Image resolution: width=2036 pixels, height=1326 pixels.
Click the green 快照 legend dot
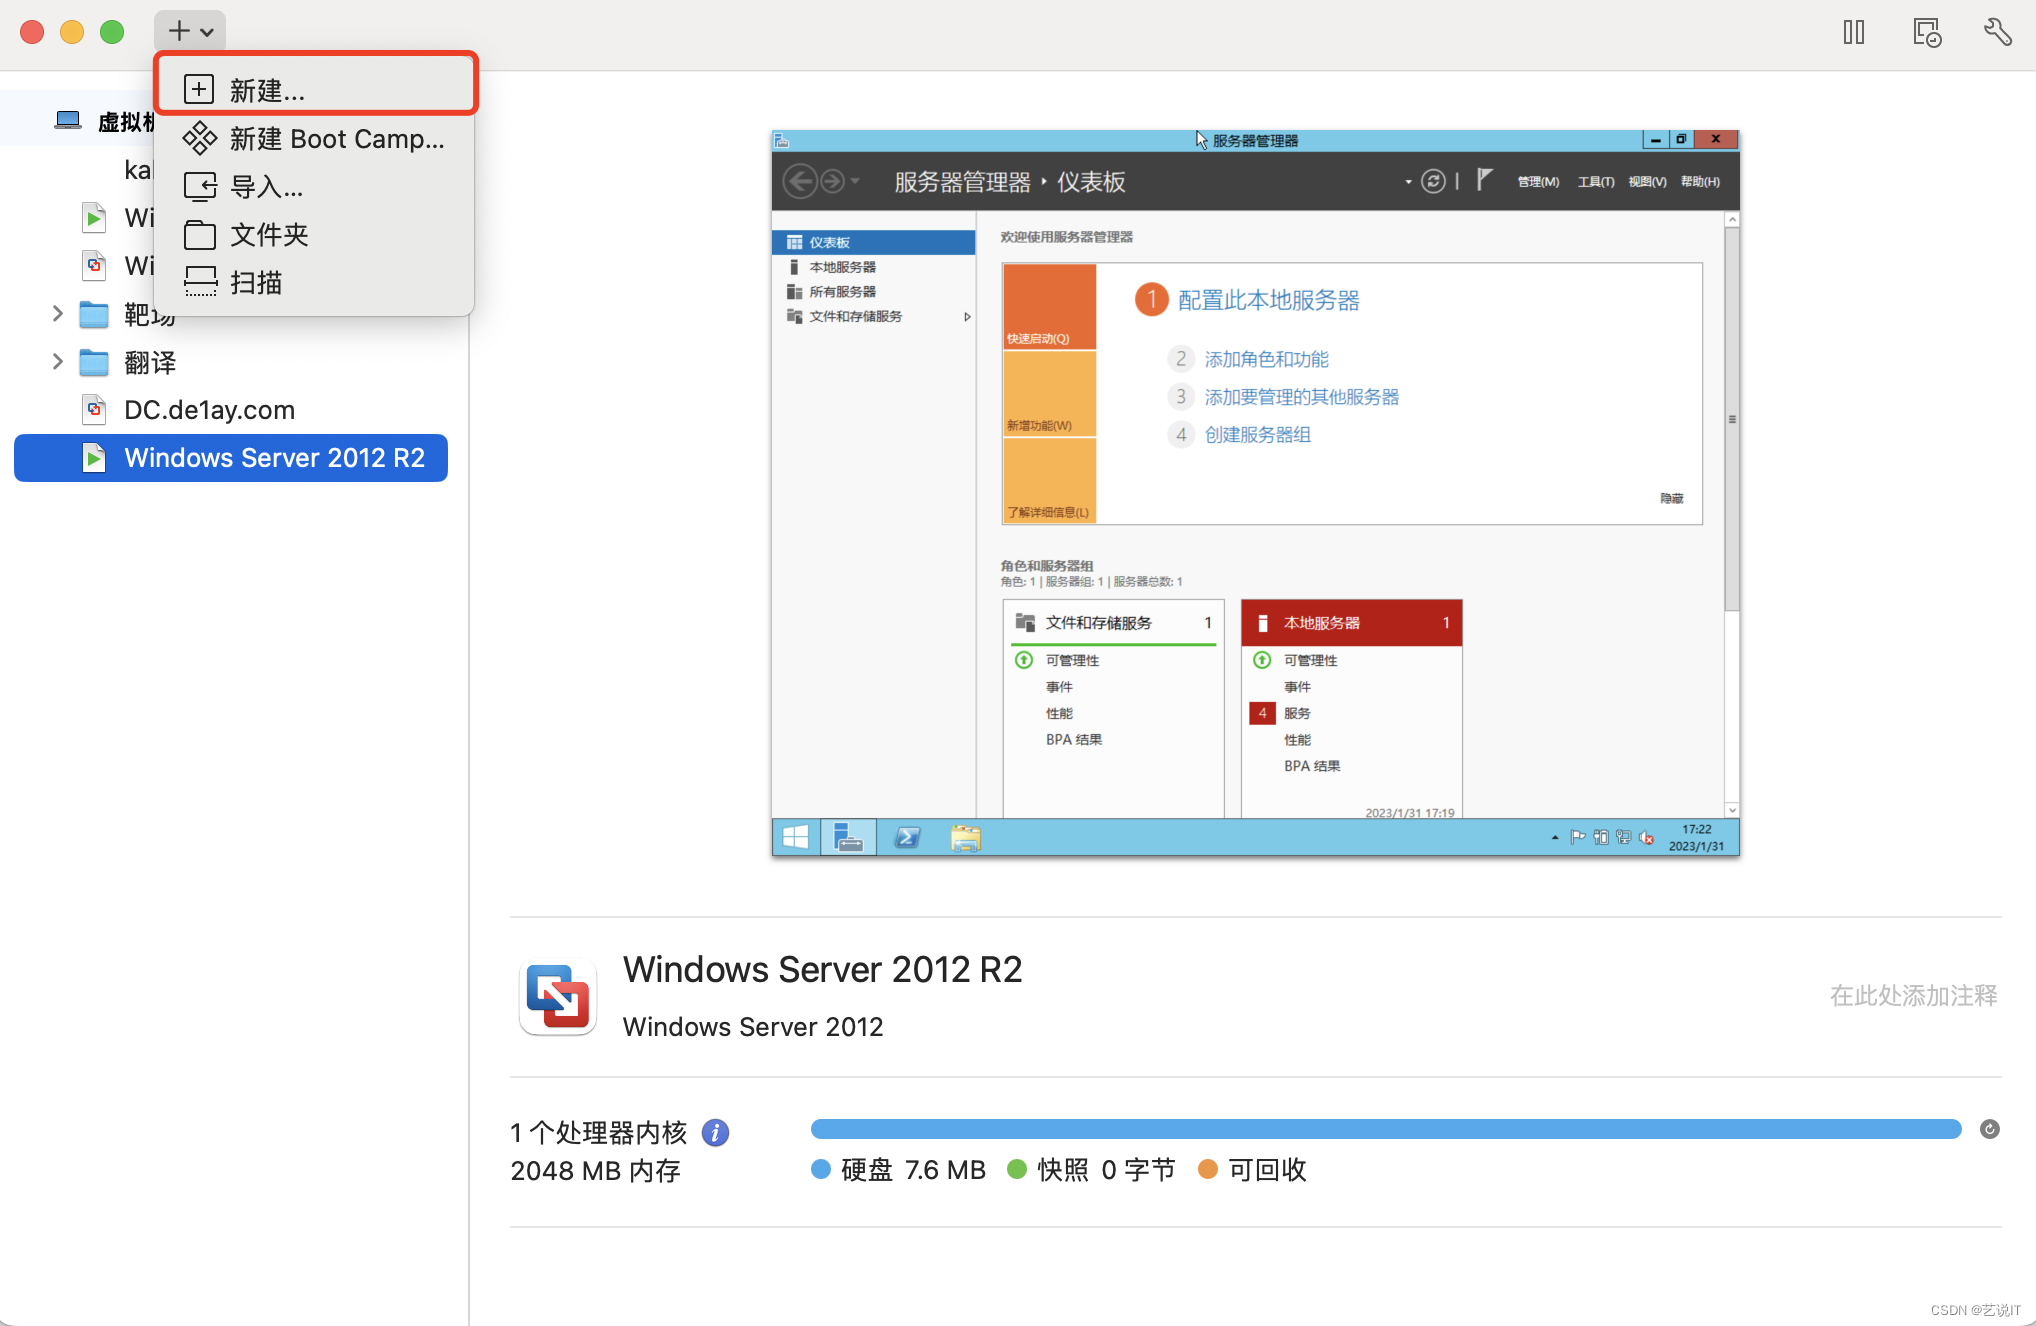coord(1017,1169)
